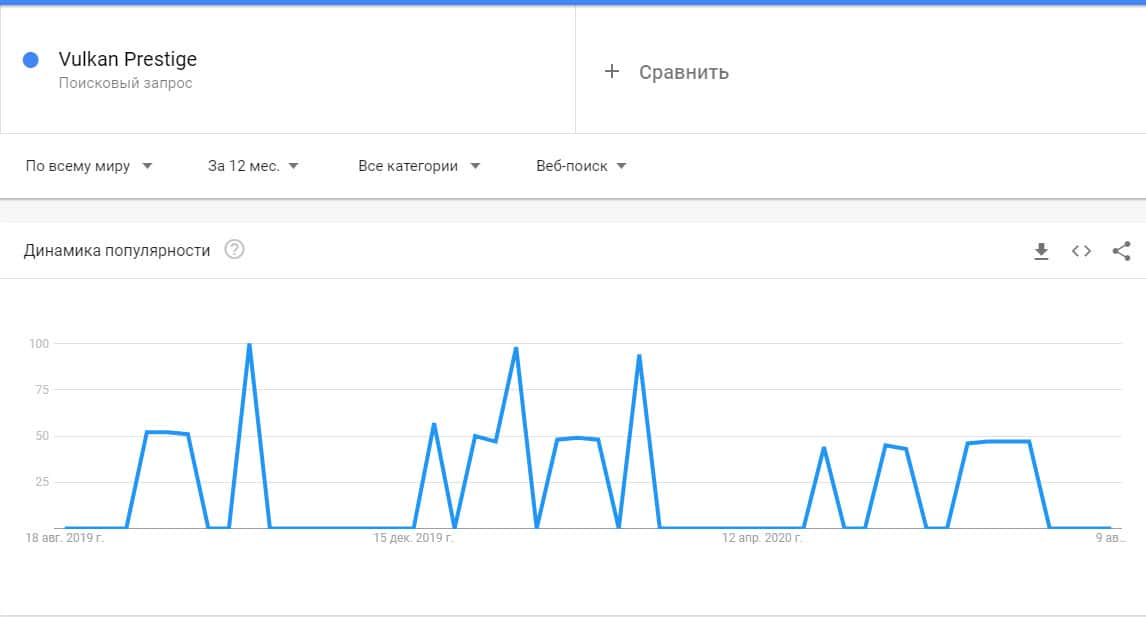Open the embed code icon
The height and width of the screenshot is (617, 1146).
coord(1081,251)
